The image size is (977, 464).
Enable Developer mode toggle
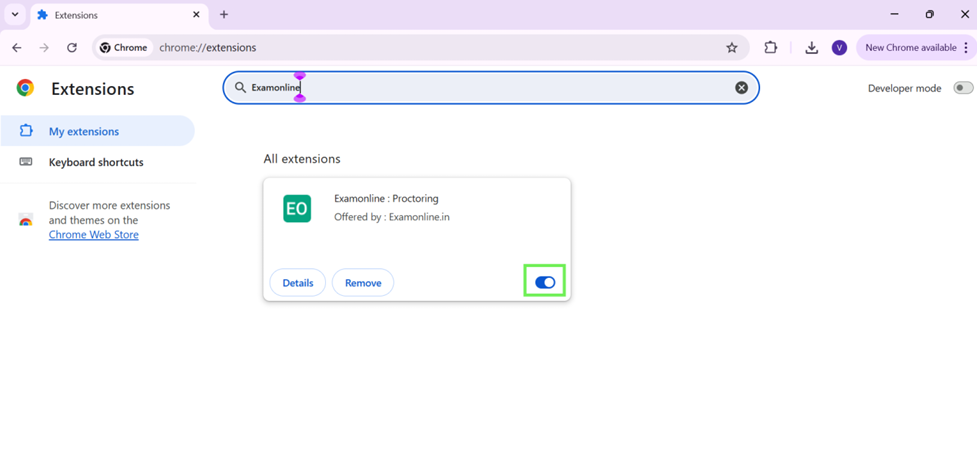963,88
